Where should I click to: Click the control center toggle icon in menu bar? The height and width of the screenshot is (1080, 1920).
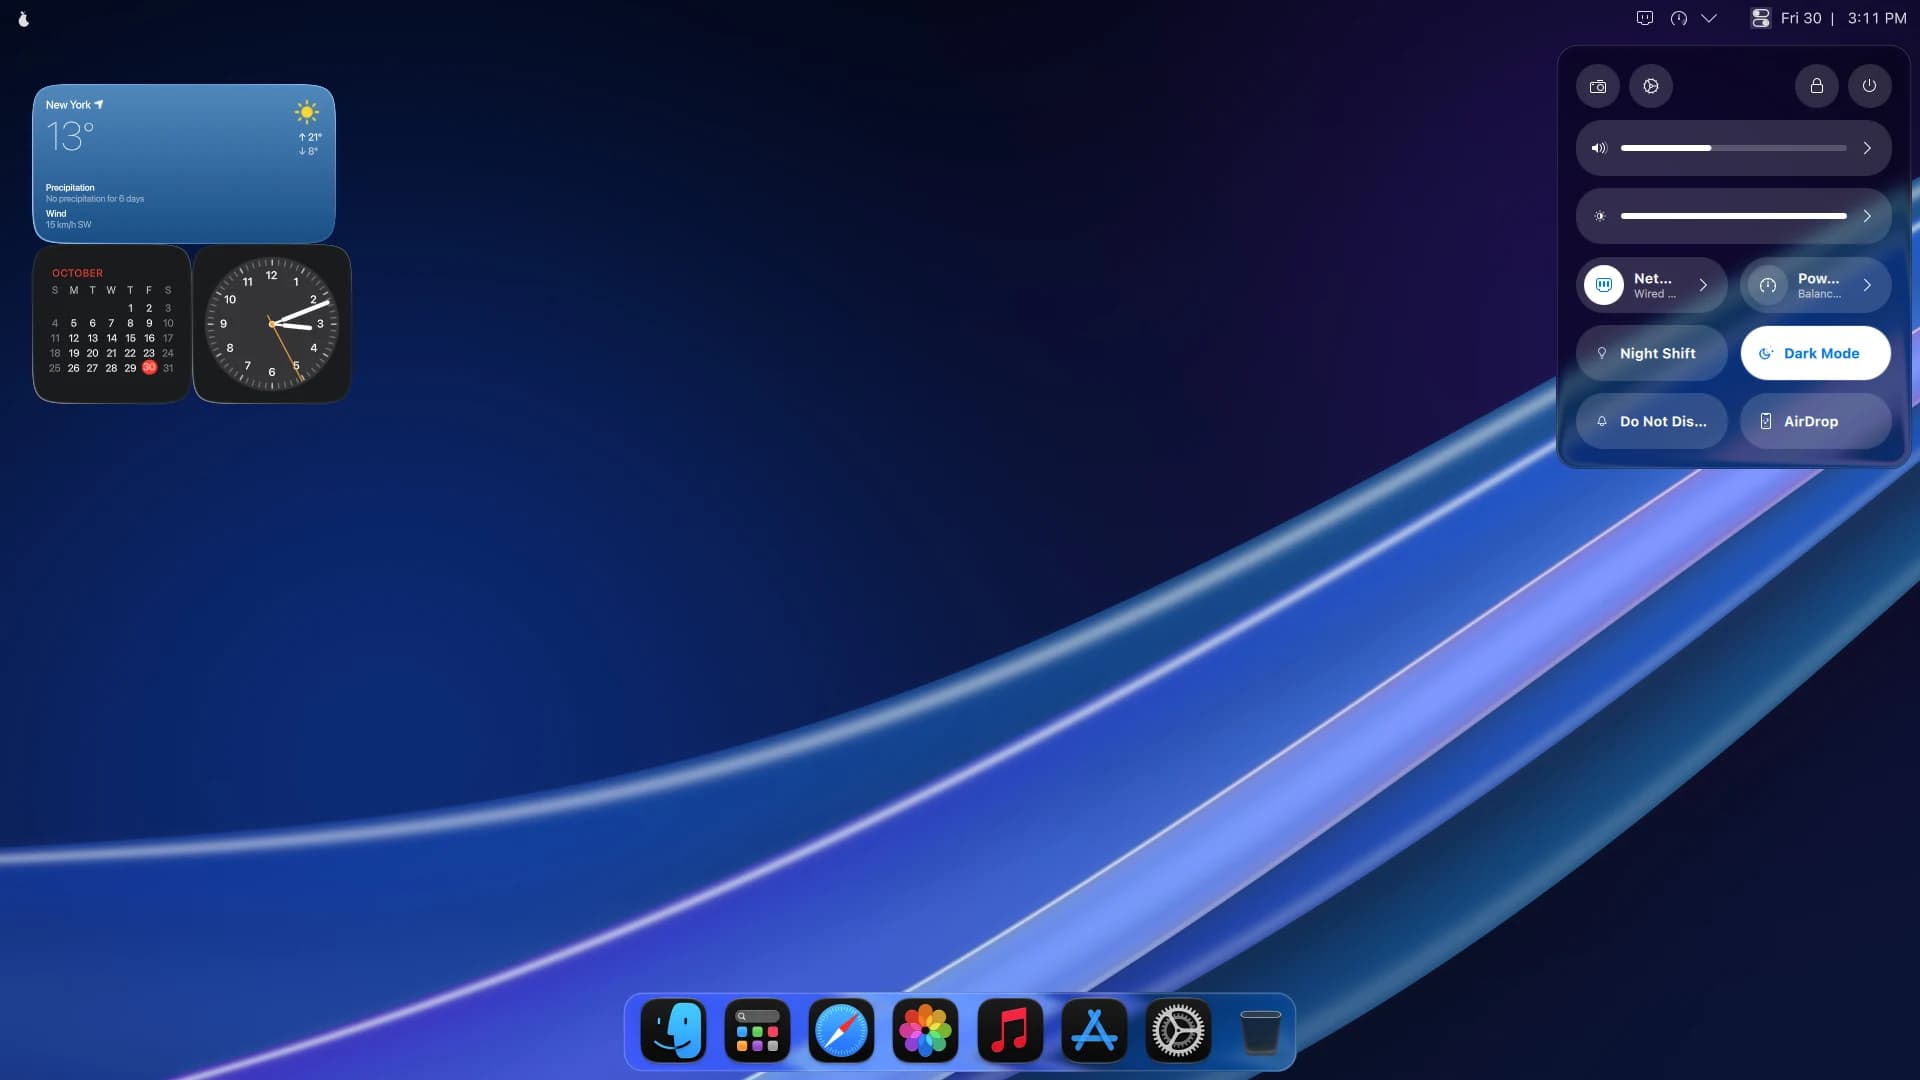pos(1760,18)
